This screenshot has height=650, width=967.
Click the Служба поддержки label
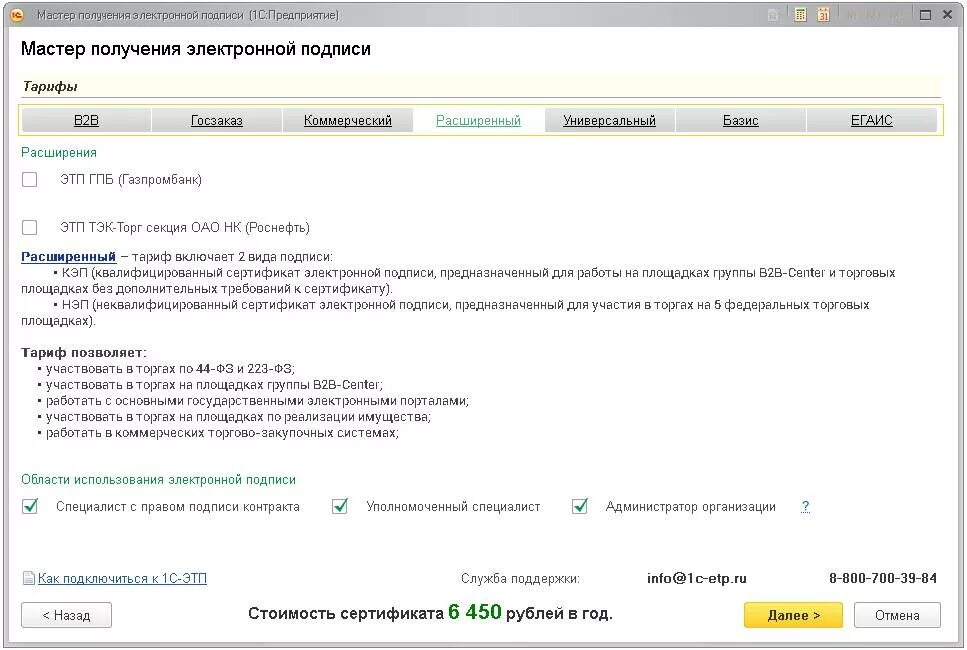click(x=520, y=578)
